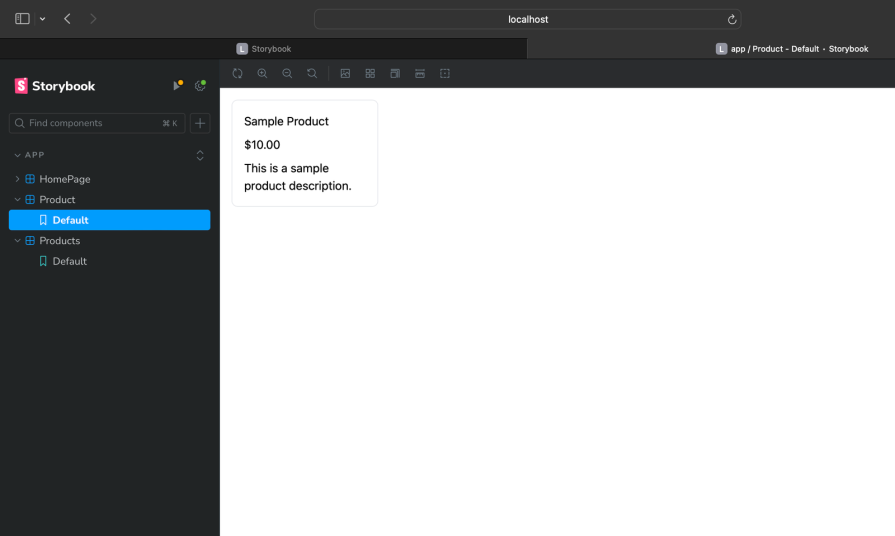The image size is (895, 536).
Task: Zoom in on the story preview
Action: (x=262, y=74)
